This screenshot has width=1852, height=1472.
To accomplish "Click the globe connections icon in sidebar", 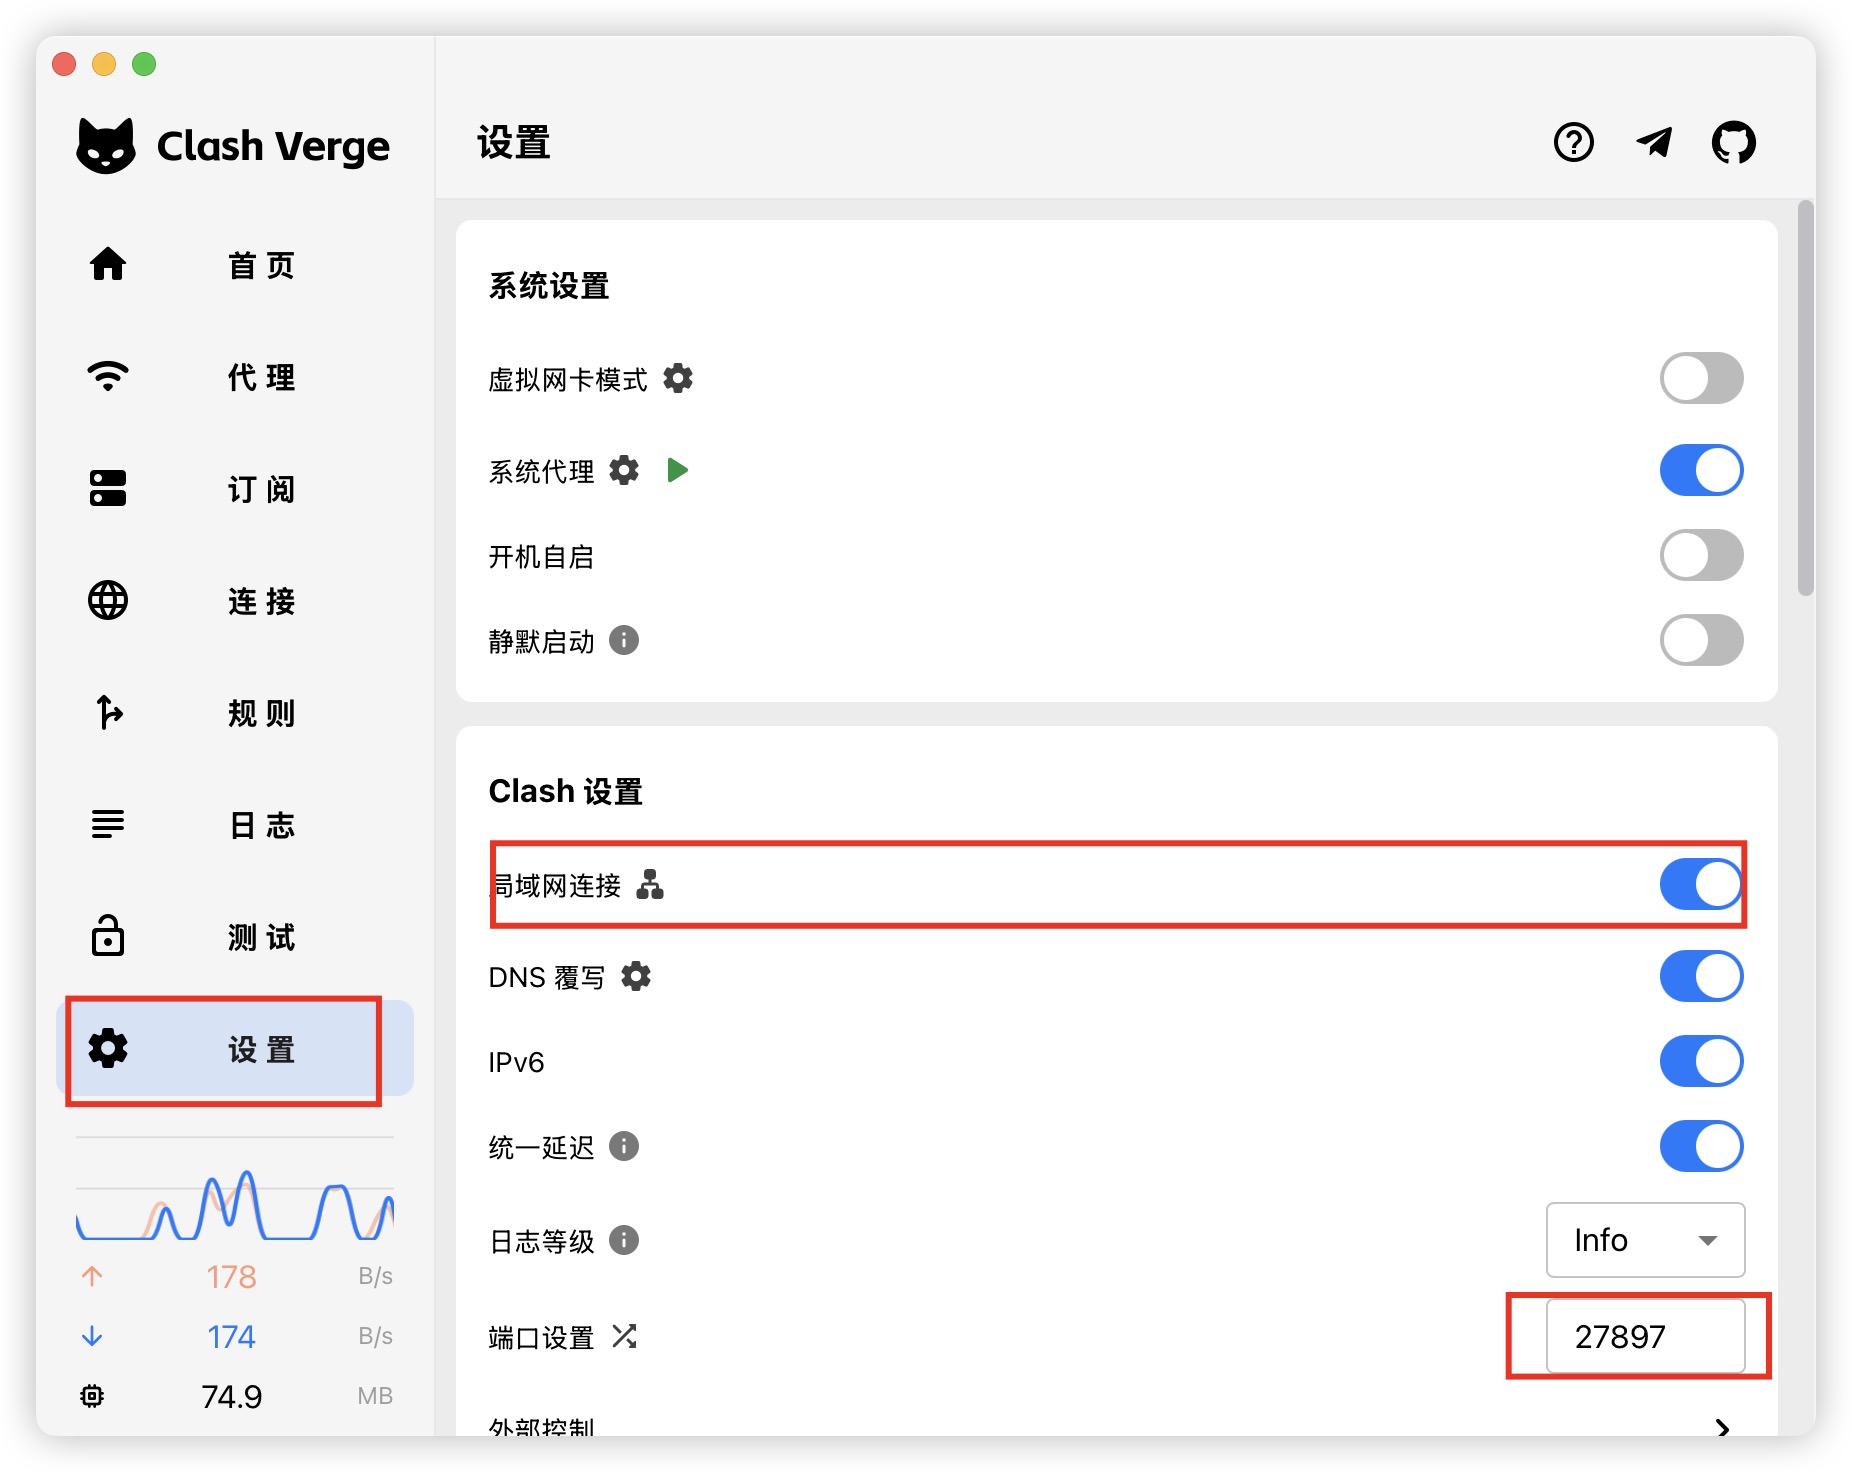I will tap(108, 601).
